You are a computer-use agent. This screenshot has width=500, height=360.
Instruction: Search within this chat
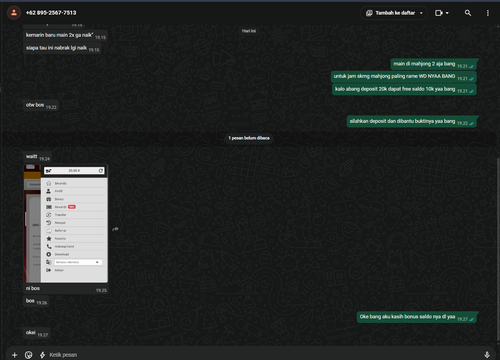[x=468, y=13]
